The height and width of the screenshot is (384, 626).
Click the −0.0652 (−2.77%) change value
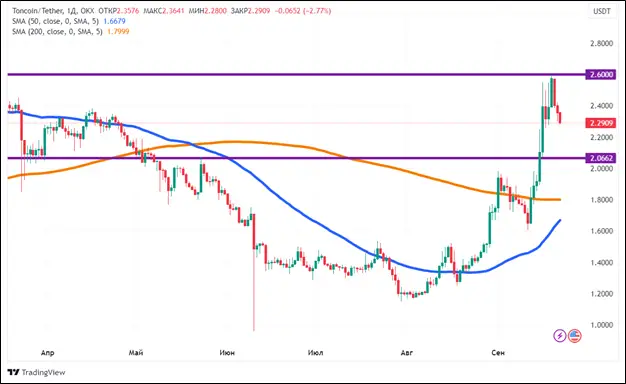pos(303,11)
